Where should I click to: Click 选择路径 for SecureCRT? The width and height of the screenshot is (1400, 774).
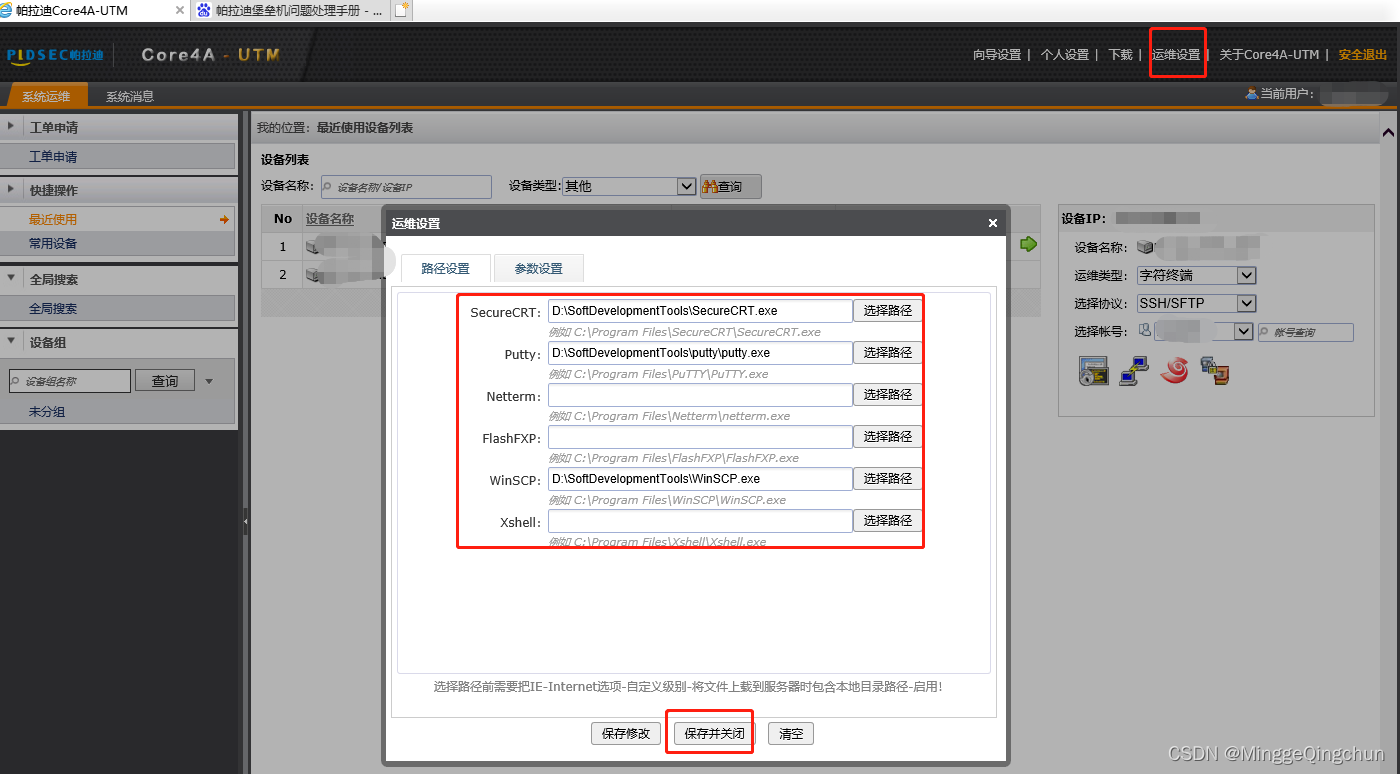888,311
